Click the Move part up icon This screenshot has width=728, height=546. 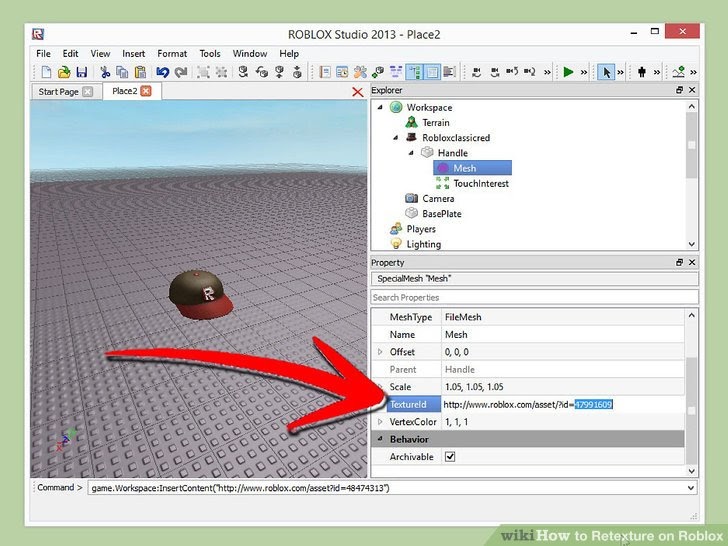tap(280, 72)
